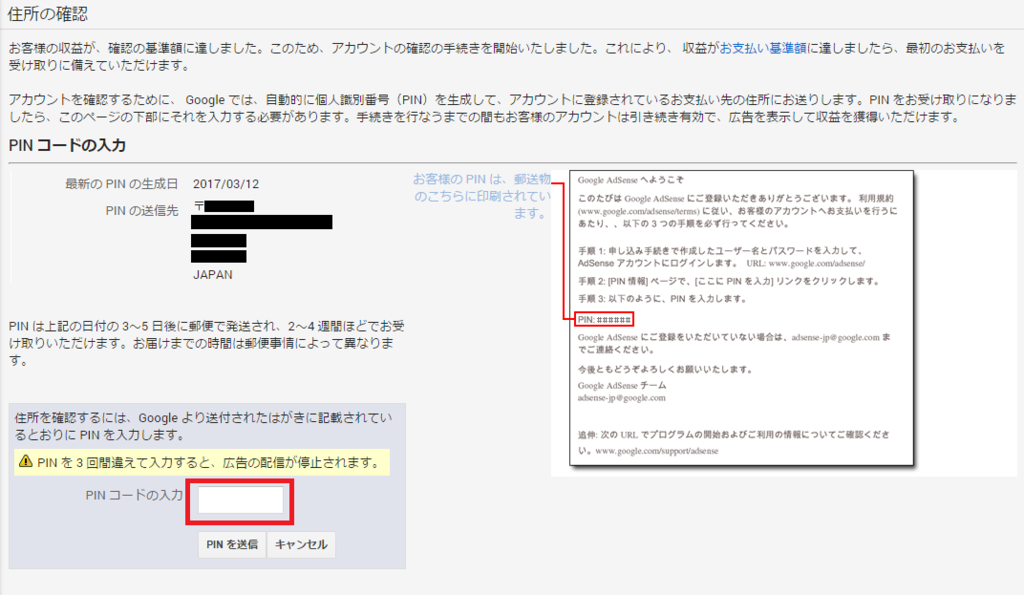The image size is (1024, 595).
Task: Click the 住所の確認 page heading
Action: [x=48, y=14]
